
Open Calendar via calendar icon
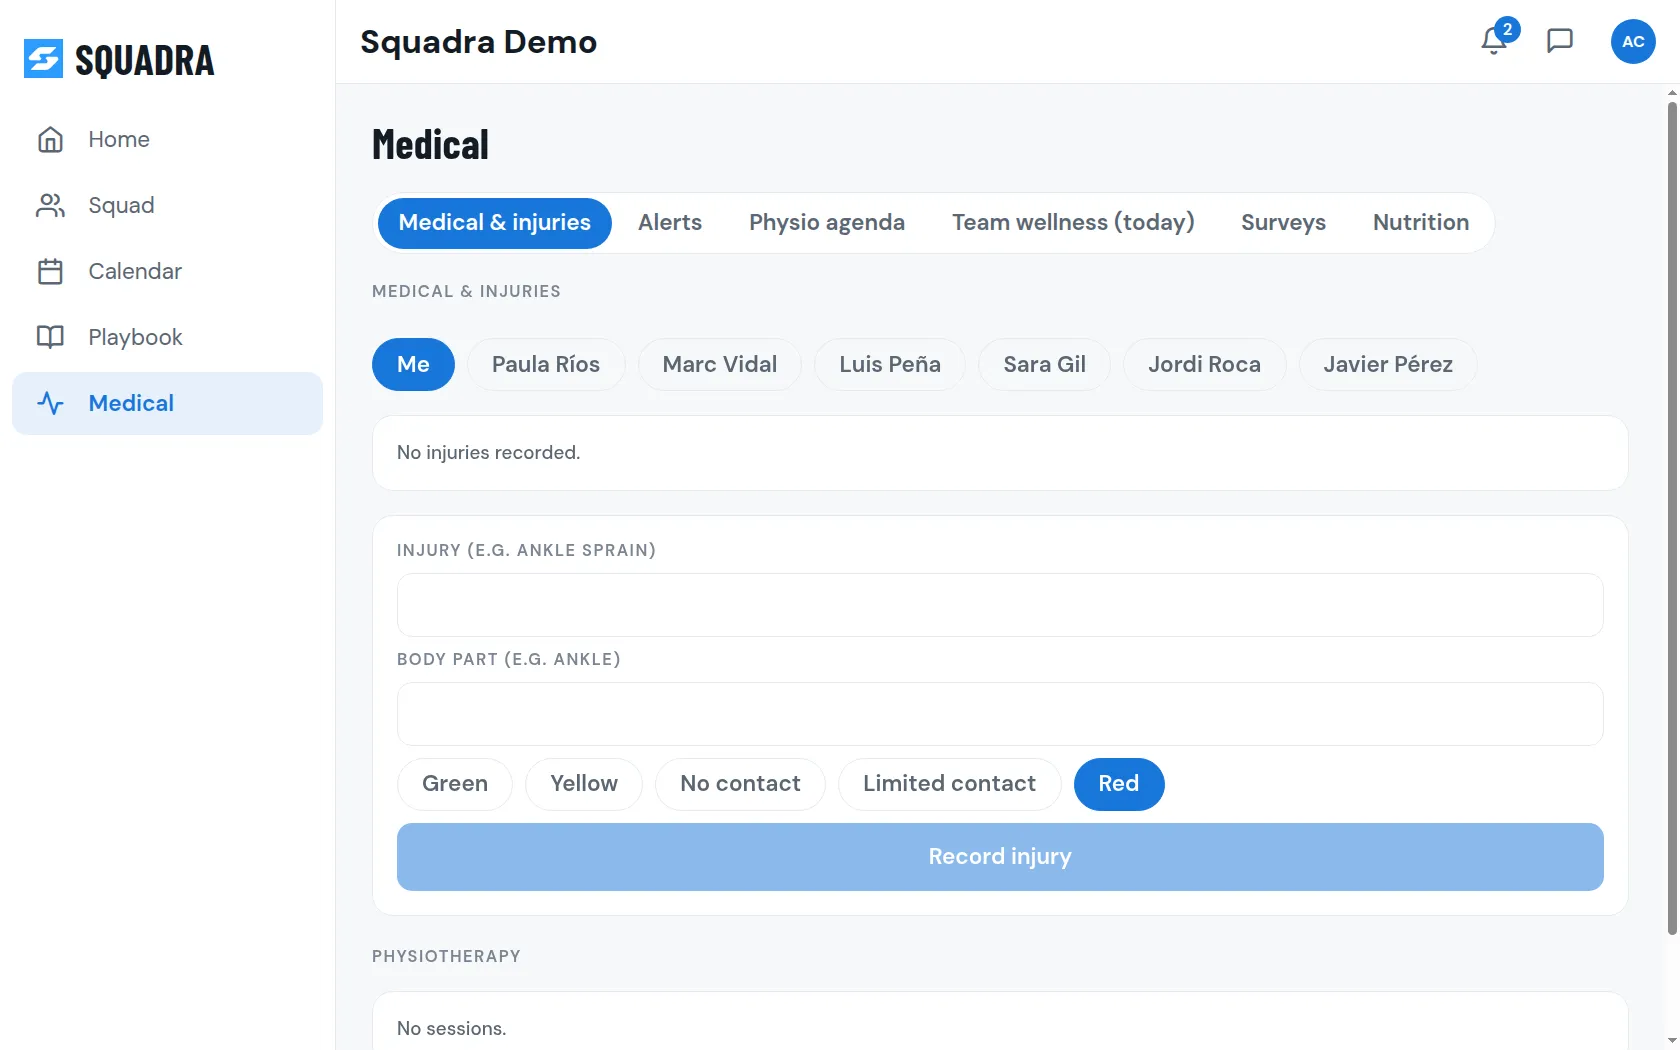50,271
